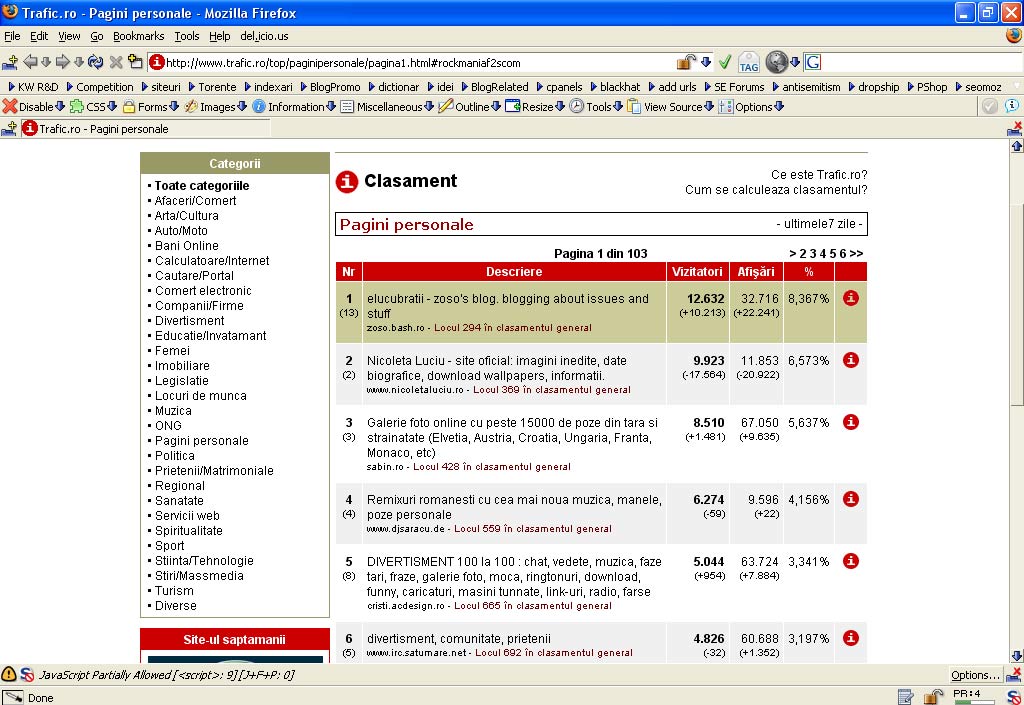Click the info speech bubble toolbar icon

pos(1012,106)
